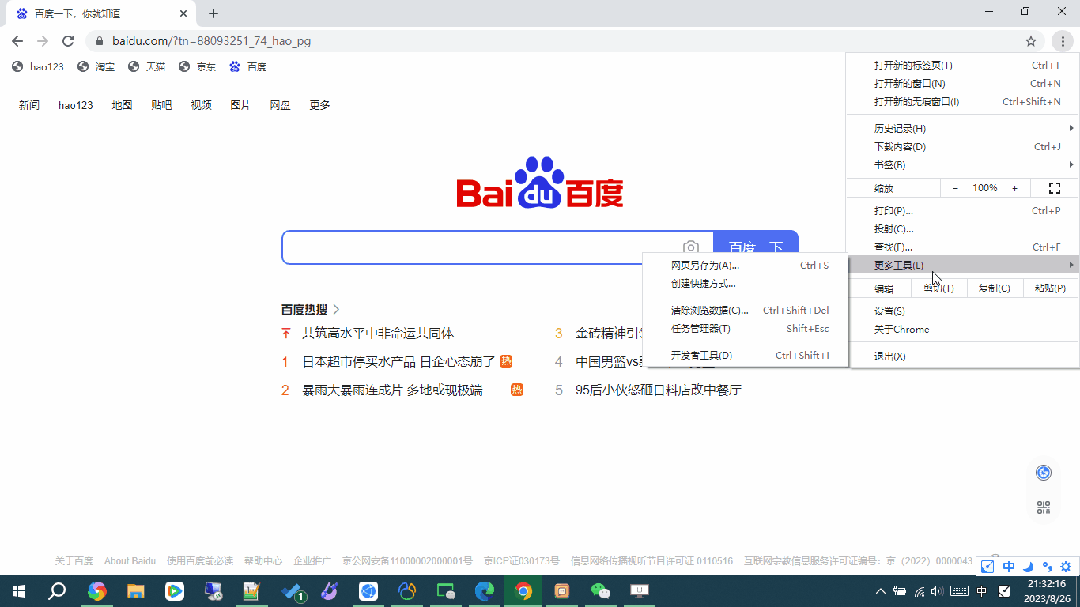Open the 更多 navigation link
The height and width of the screenshot is (607, 1080).
tap(320, 105)
